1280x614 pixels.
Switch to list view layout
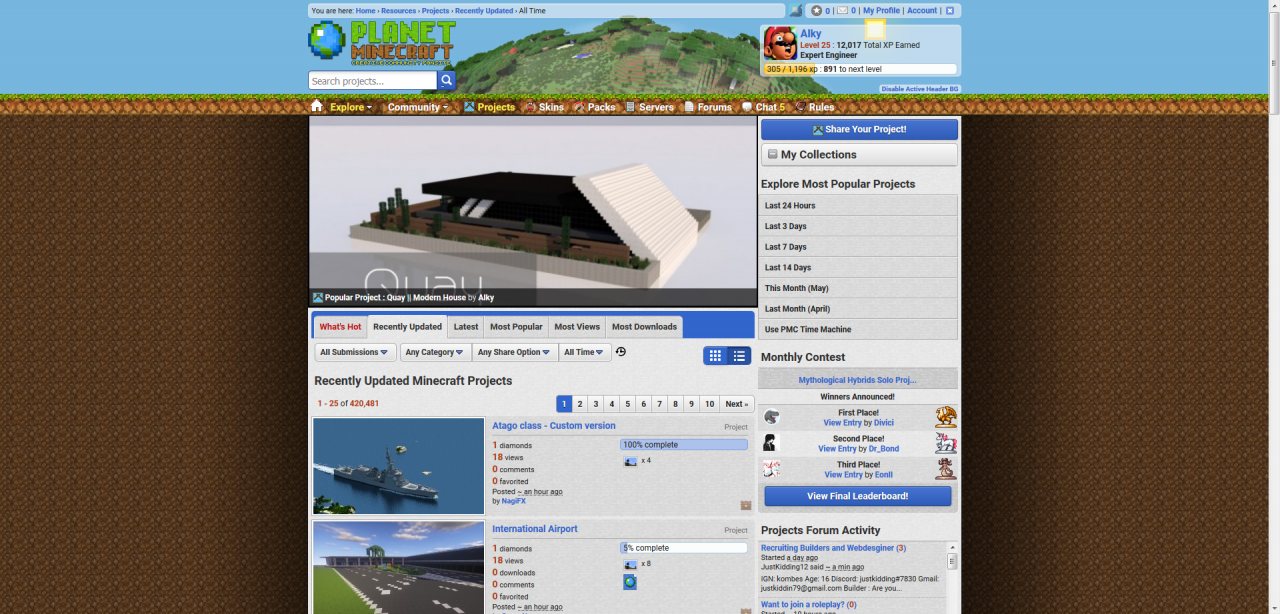click(x=739, y=356)
